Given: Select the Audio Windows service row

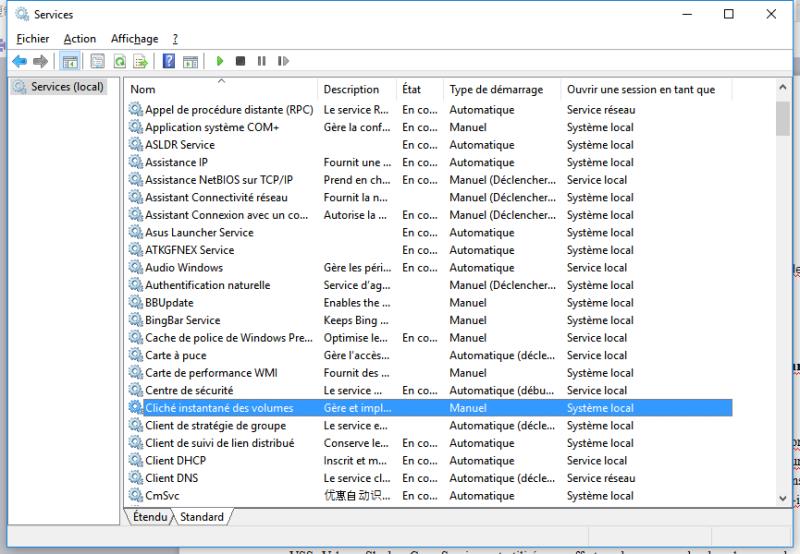Looking at the screenshot, I should click(x=184, y=268).
